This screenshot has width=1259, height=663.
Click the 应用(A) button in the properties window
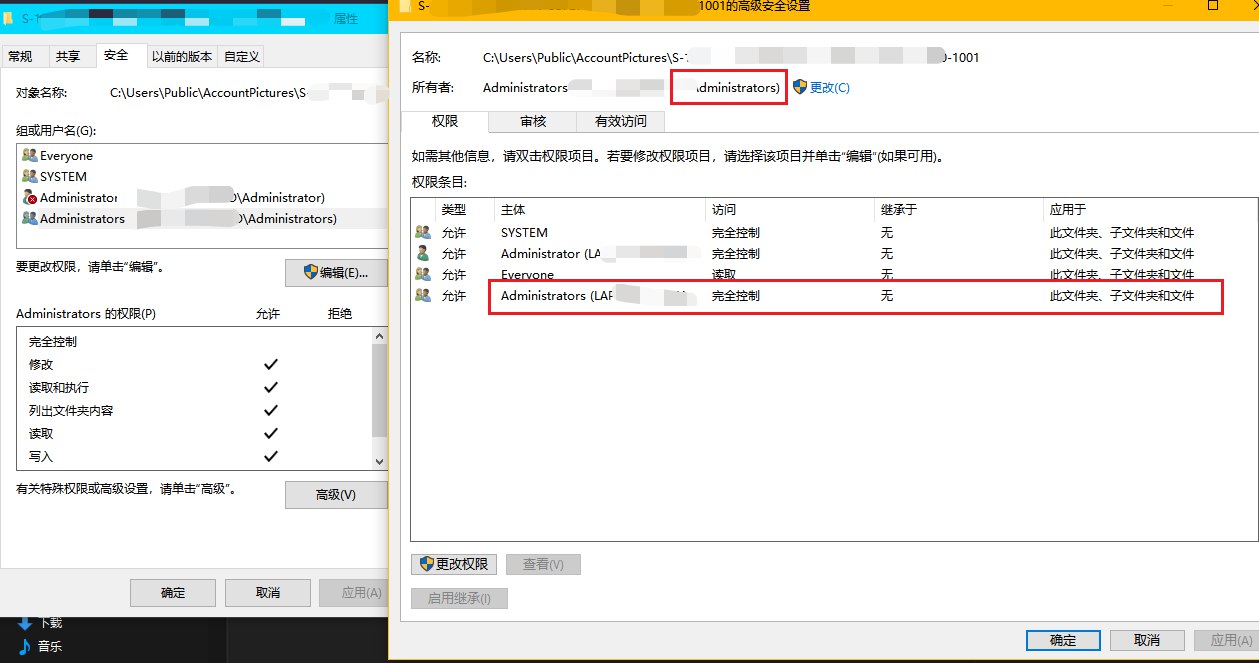click(x=354, y=593)
